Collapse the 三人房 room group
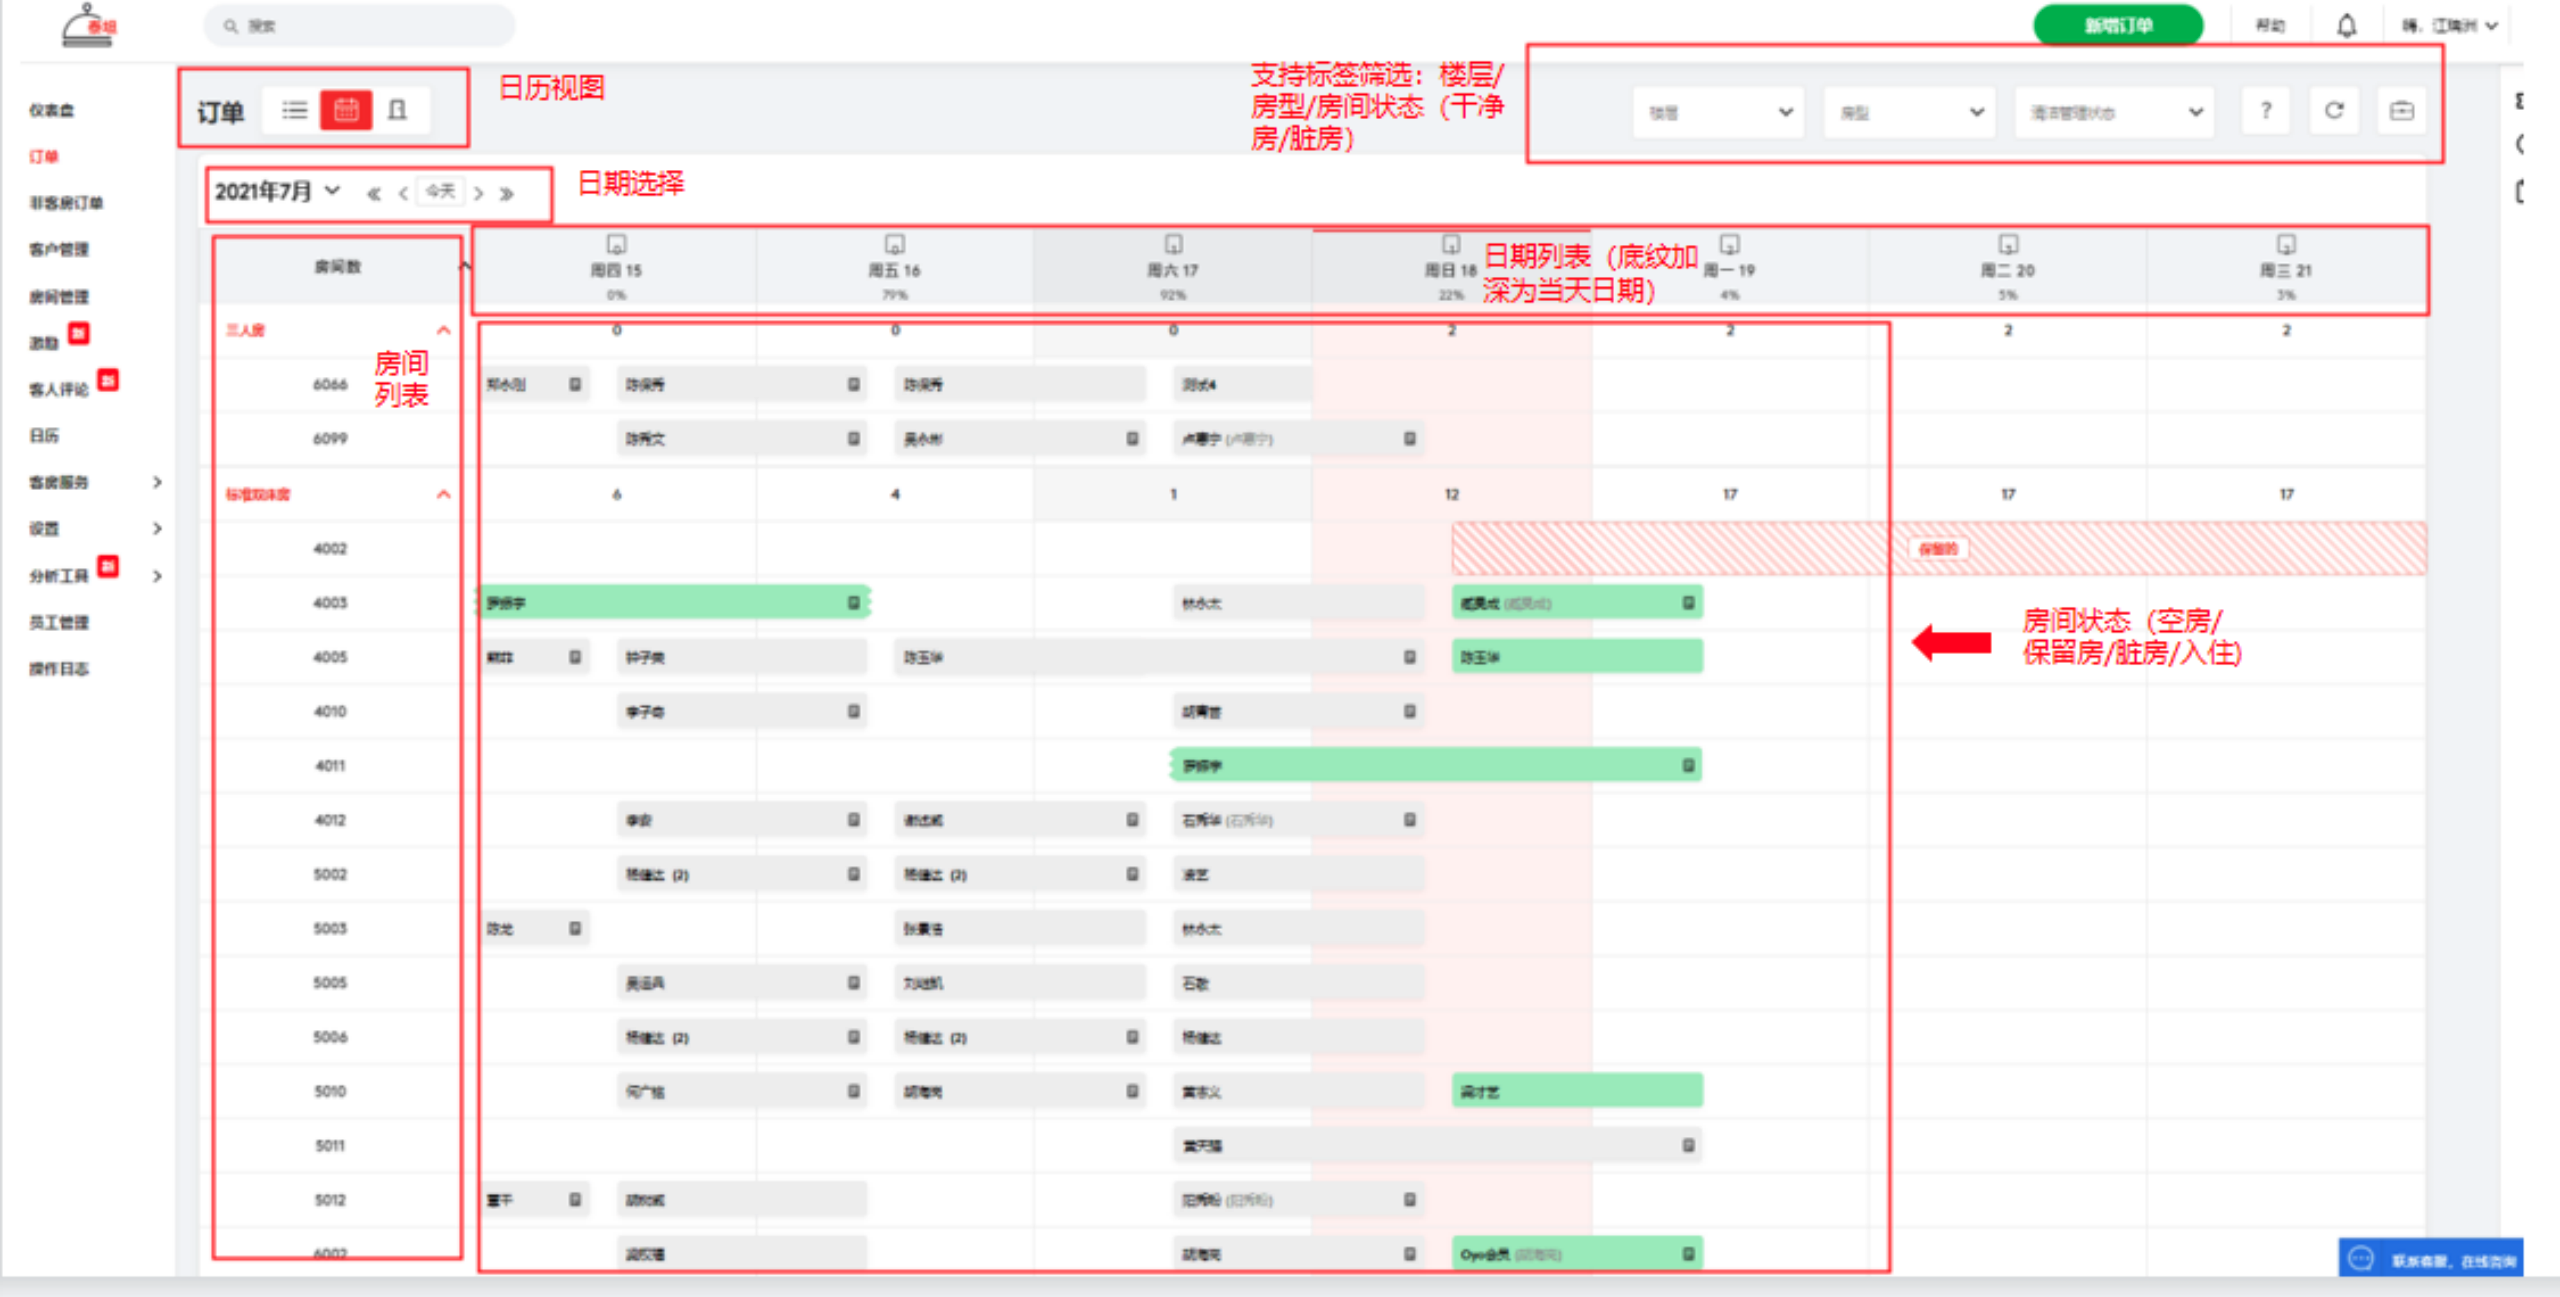The image size is (2560, 1297). click(443, 330)
